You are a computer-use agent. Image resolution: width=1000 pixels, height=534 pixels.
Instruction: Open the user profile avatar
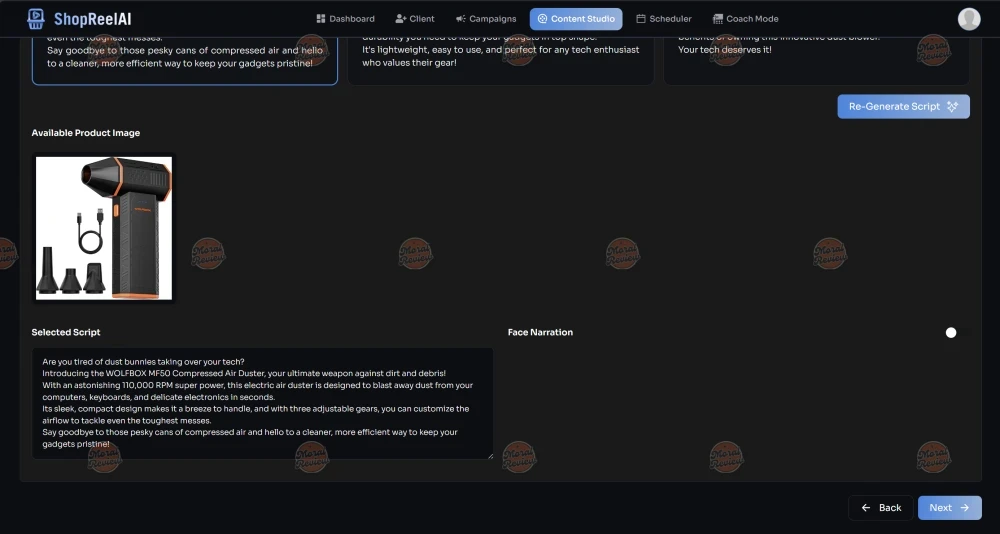click(968, 18)
